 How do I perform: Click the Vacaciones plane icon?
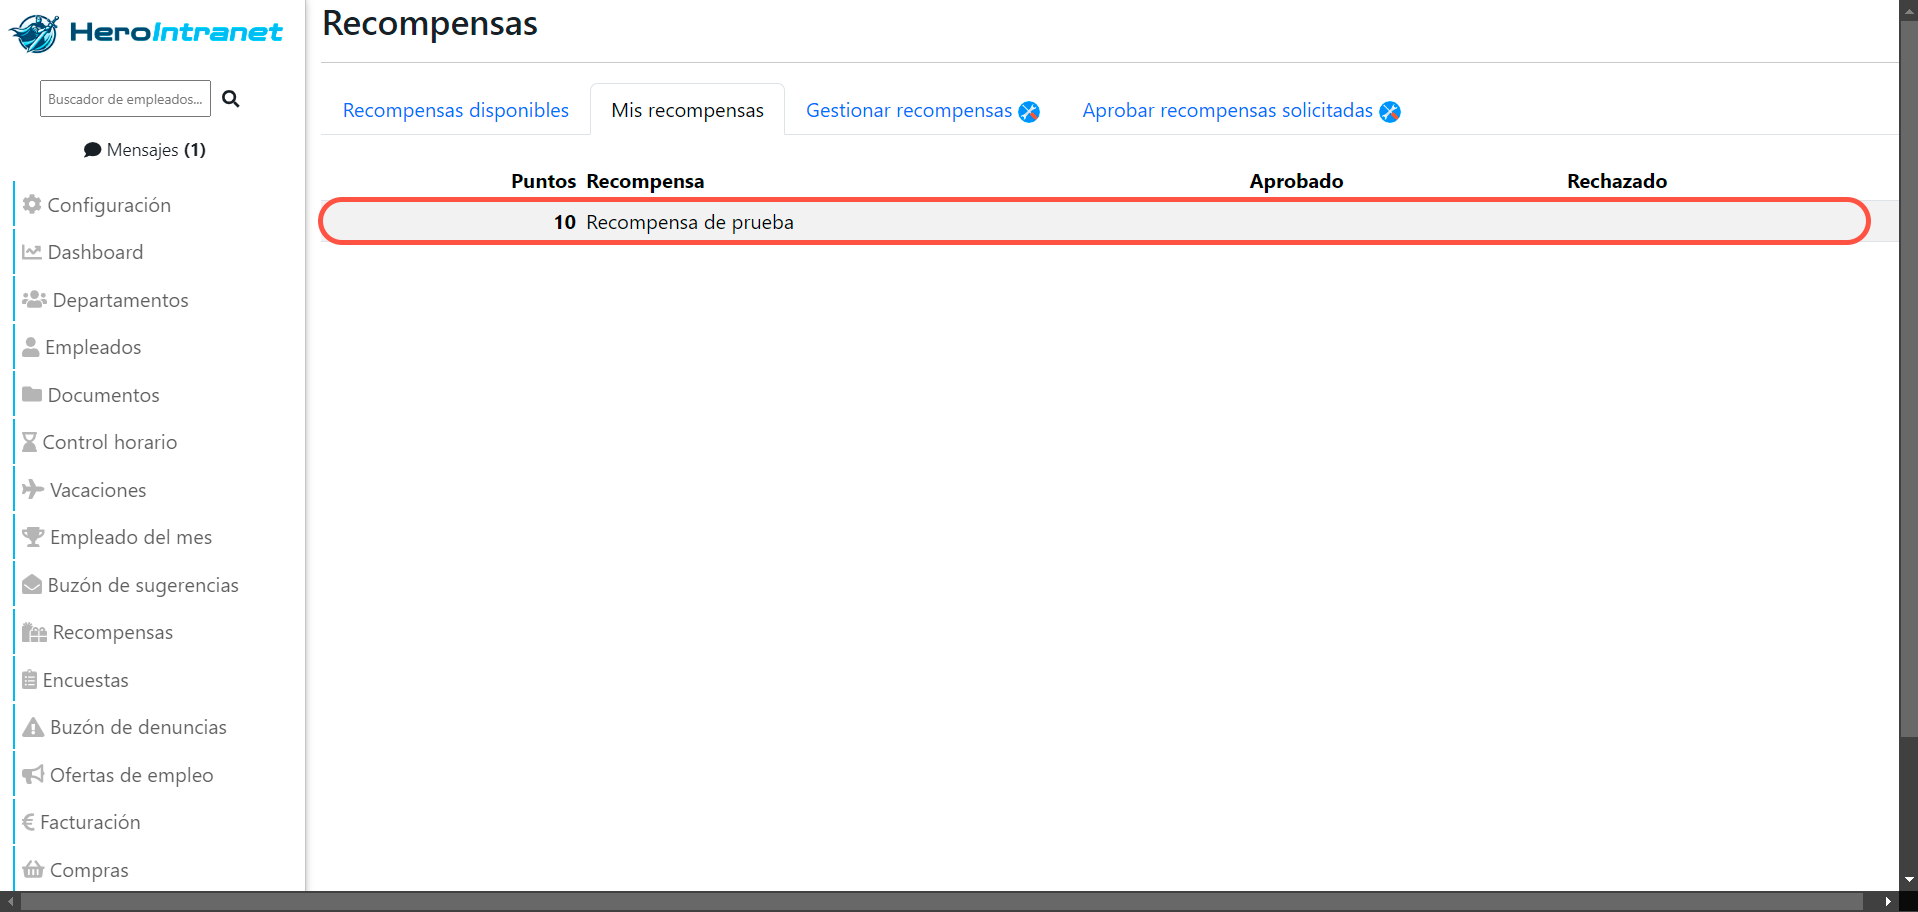pyautogui.click(x=33, y=489)
